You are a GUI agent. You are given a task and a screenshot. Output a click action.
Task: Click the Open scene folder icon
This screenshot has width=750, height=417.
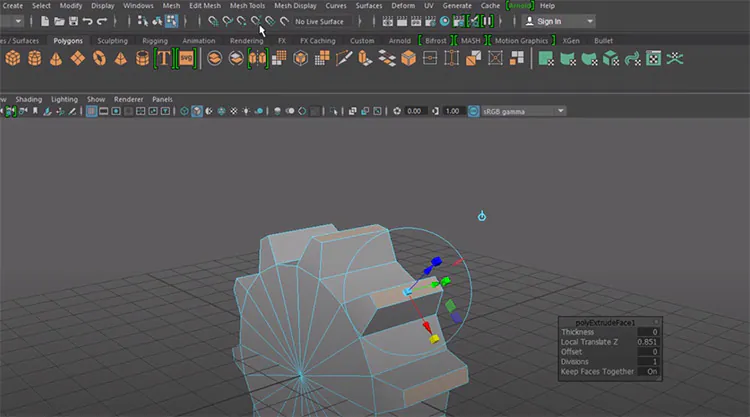pyautogui.click(x=59, y=21)
